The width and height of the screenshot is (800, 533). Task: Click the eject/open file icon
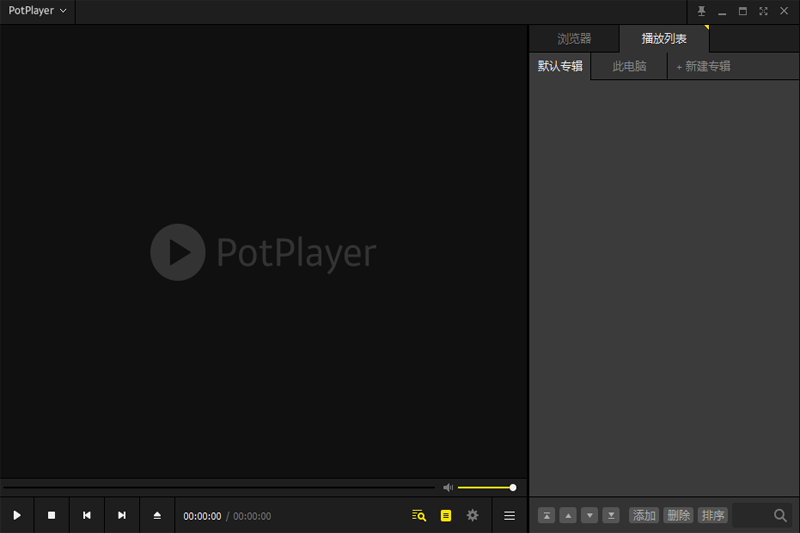pos(157,515)
